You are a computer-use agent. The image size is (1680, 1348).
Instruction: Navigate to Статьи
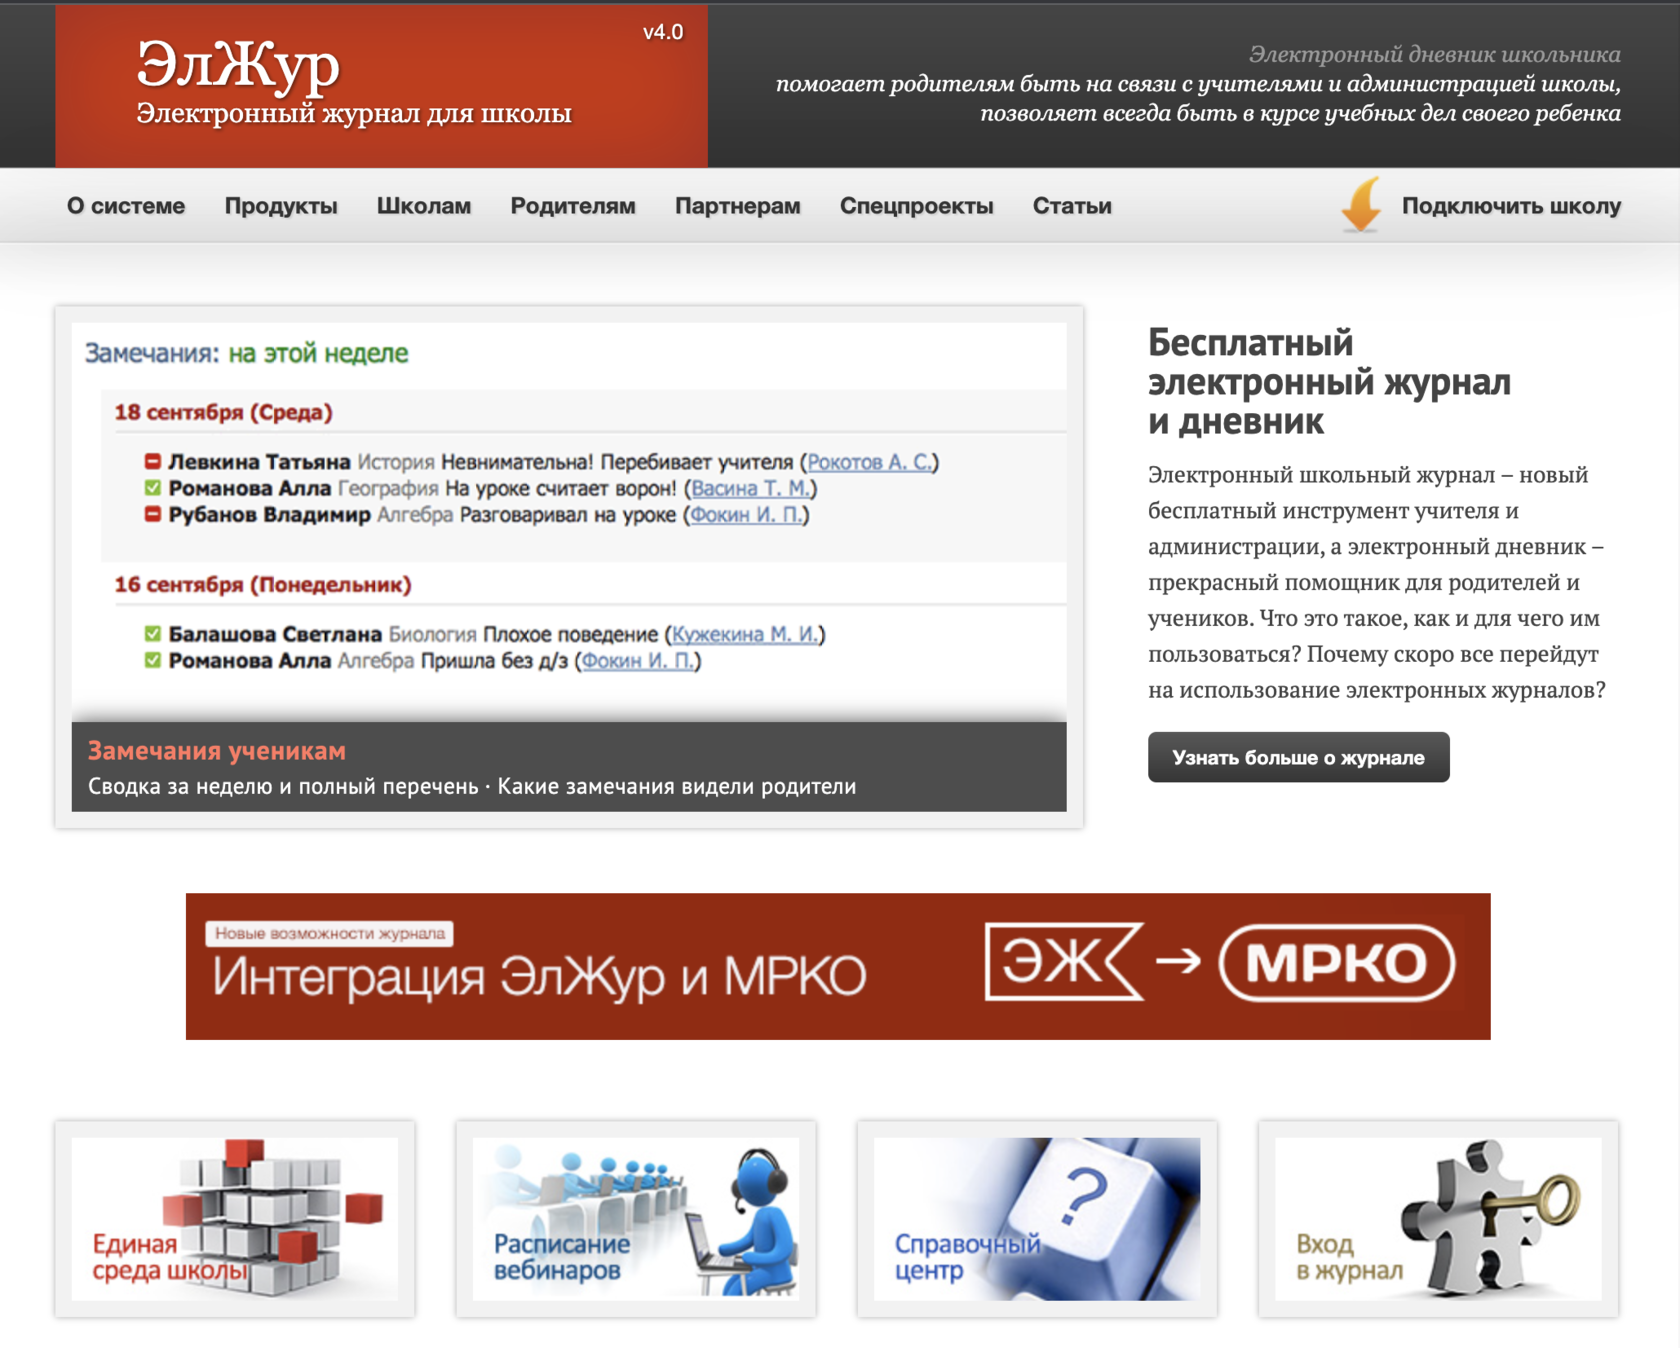[x=1072, y=206]
